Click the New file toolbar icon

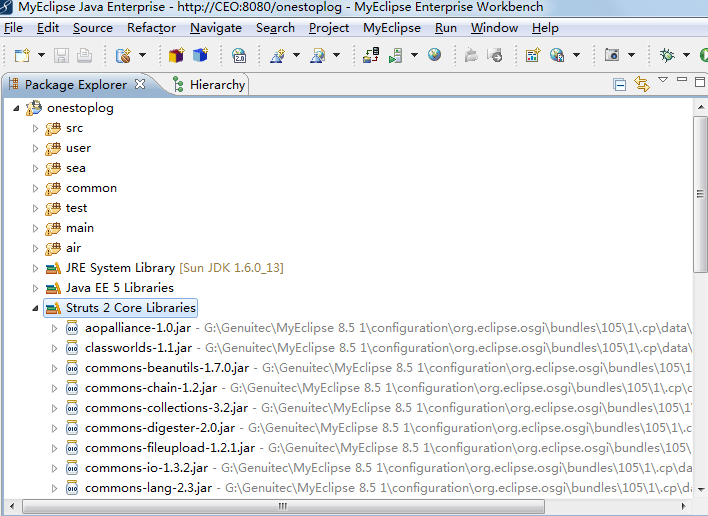22,55
